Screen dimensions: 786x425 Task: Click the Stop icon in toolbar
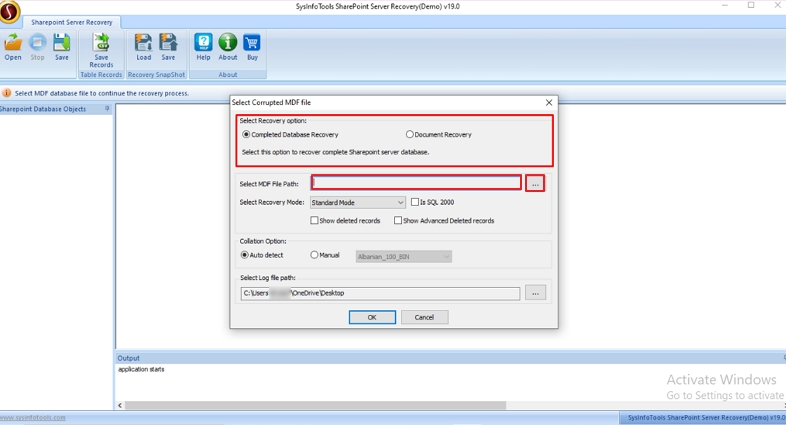click(x=37, y=44)
